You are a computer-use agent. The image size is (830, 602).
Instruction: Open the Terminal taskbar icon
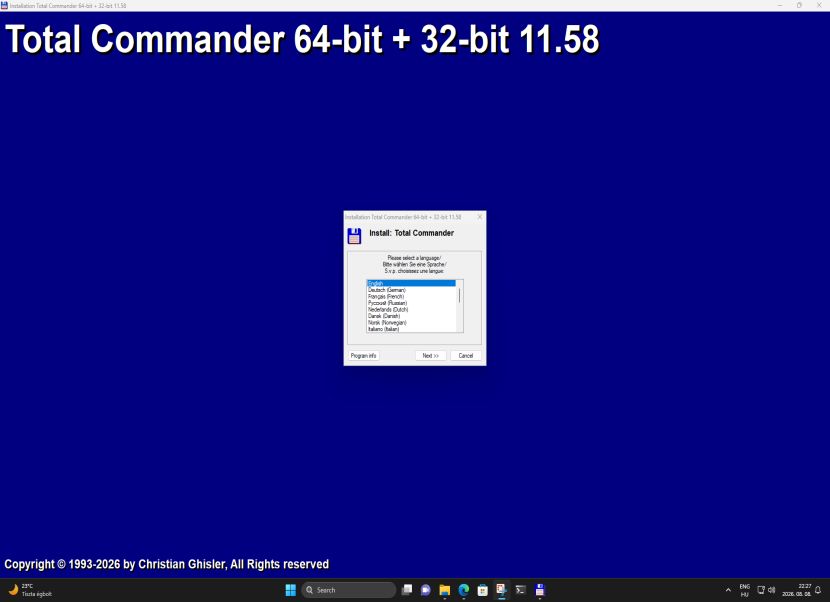pyautogui.click(x=520, y=590)
